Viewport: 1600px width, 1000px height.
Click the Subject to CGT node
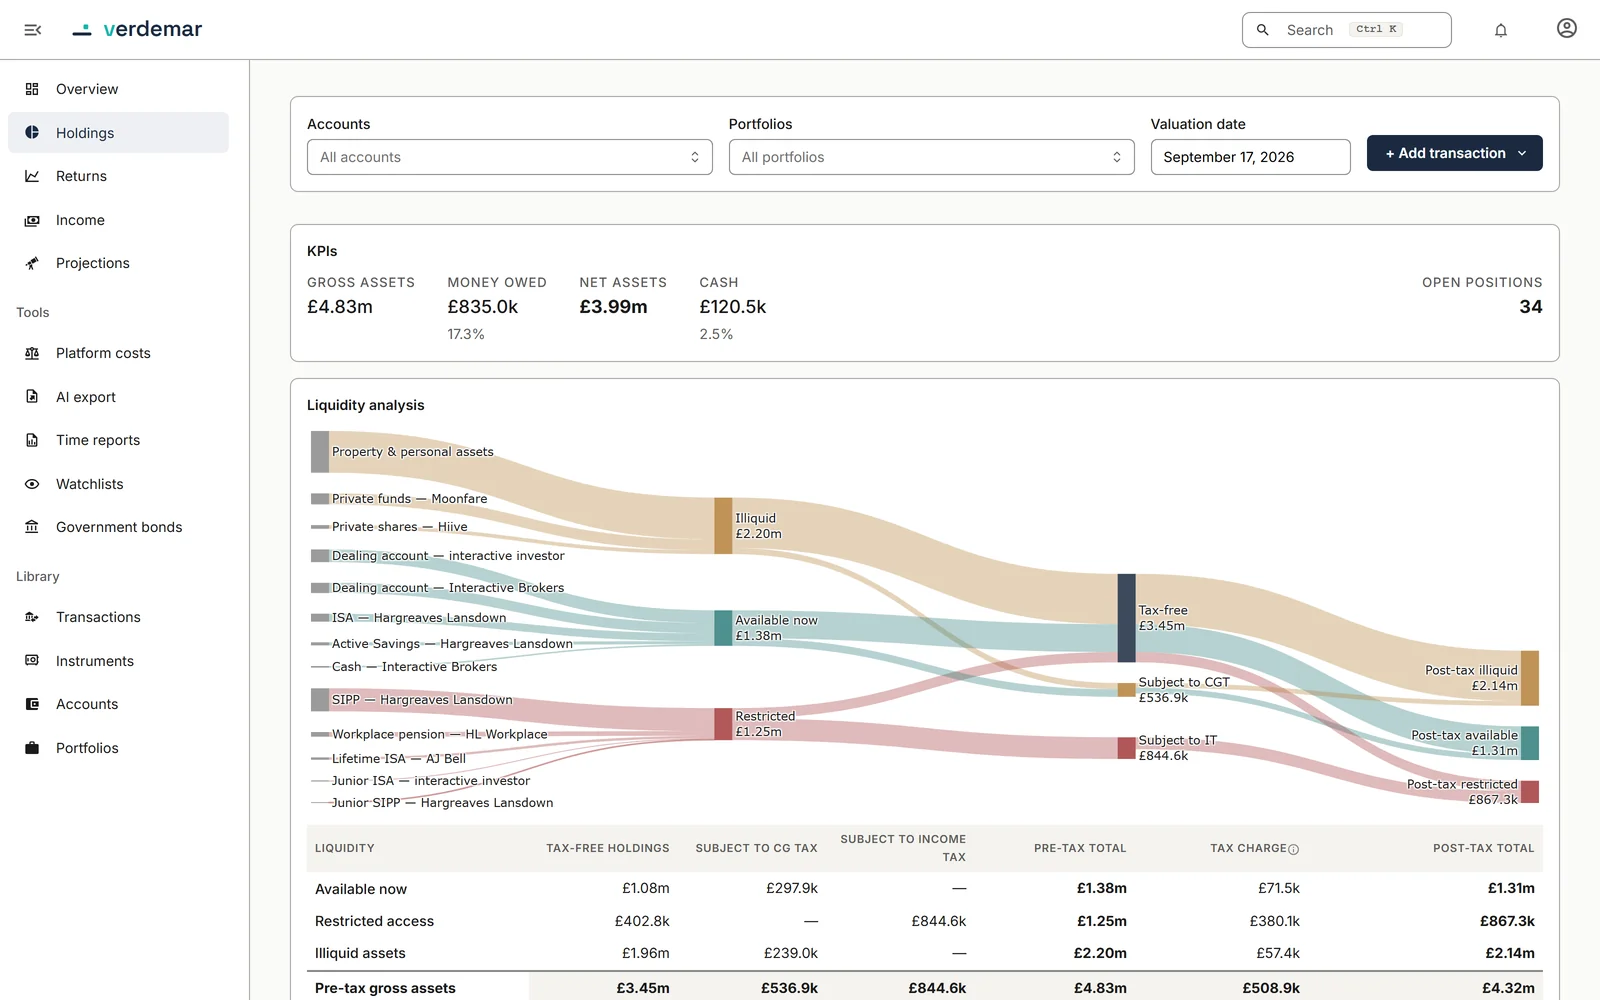click(1126, 690)
